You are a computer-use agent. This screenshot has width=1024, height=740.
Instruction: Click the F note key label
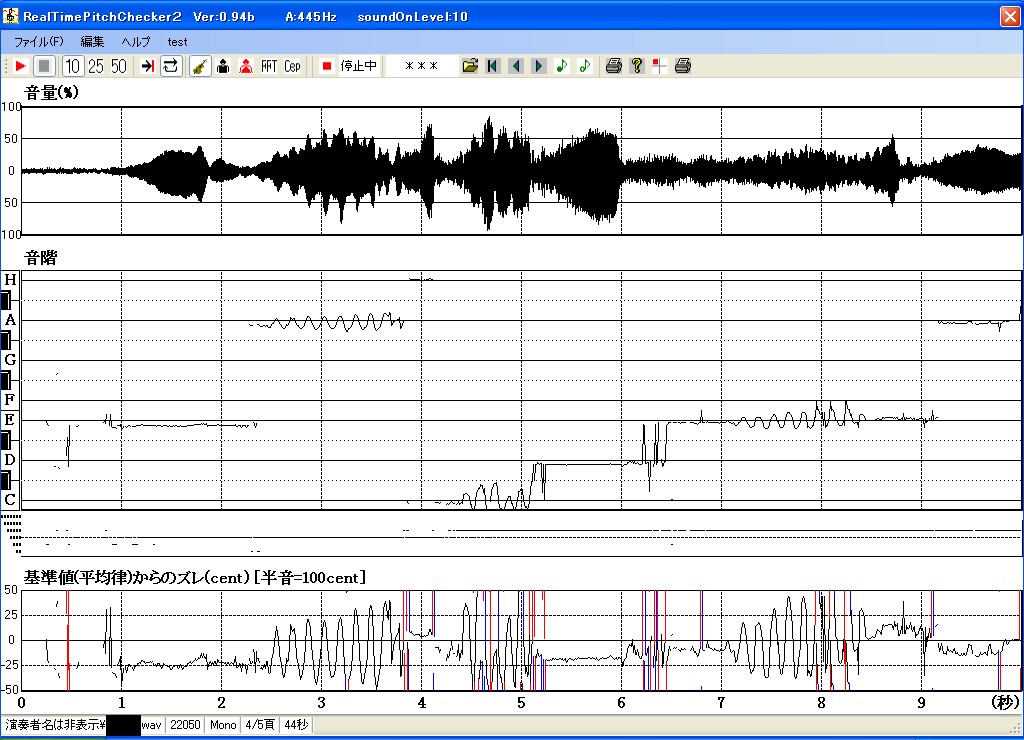coord(10,399)
